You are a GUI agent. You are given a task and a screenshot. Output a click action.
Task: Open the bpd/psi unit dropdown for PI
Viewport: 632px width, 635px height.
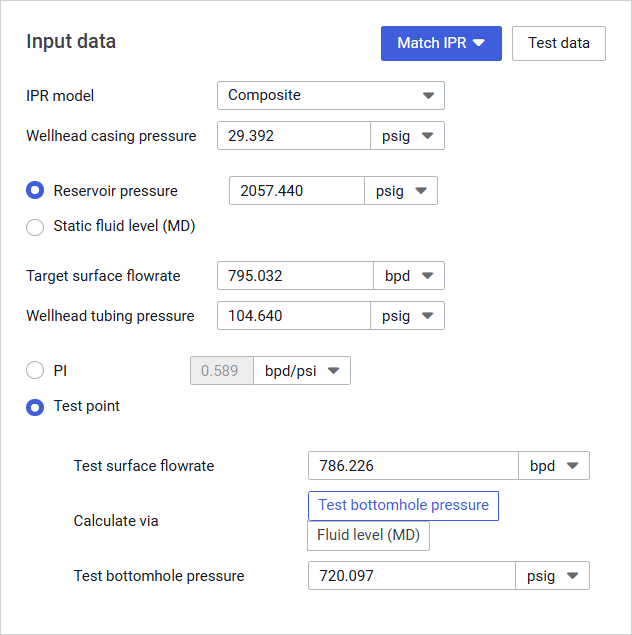302,371
